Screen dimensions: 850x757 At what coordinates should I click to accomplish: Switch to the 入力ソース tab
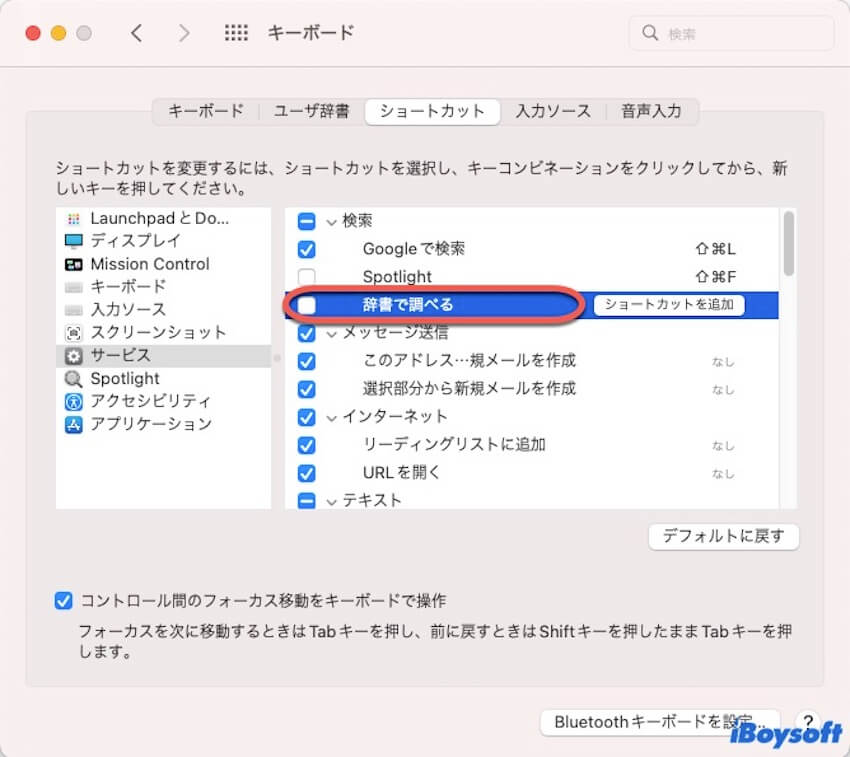553,111
